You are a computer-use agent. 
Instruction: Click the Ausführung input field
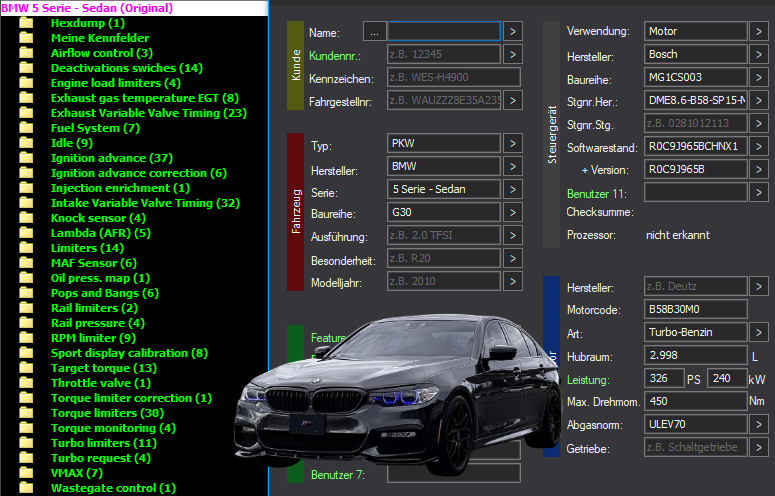(x=444, y=235)
